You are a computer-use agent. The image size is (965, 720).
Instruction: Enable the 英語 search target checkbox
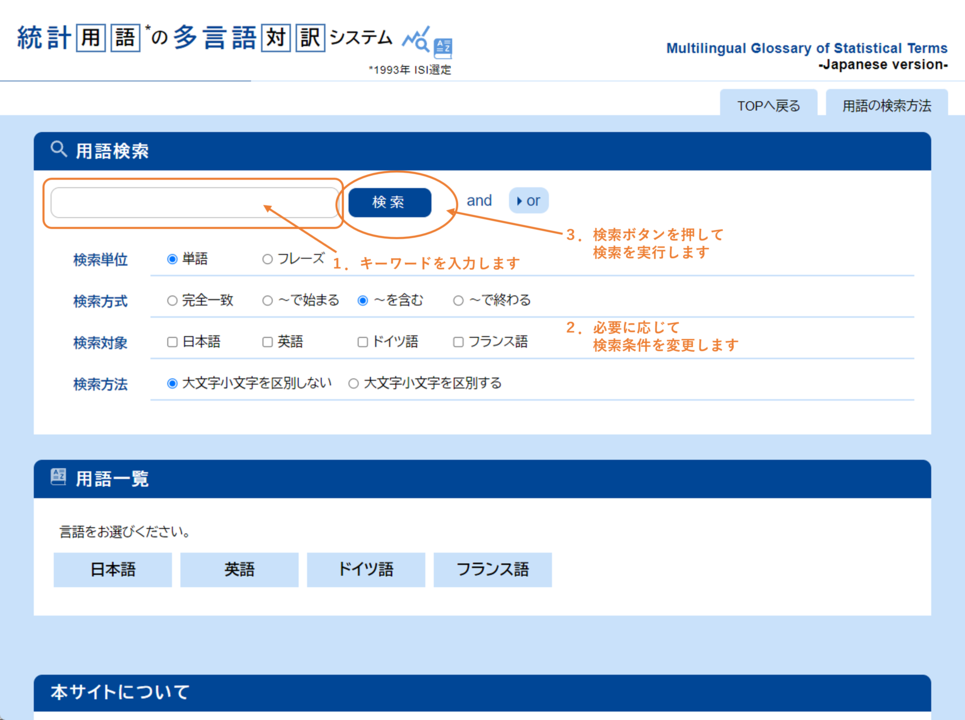pyautogui.click(x=268, y=342)
